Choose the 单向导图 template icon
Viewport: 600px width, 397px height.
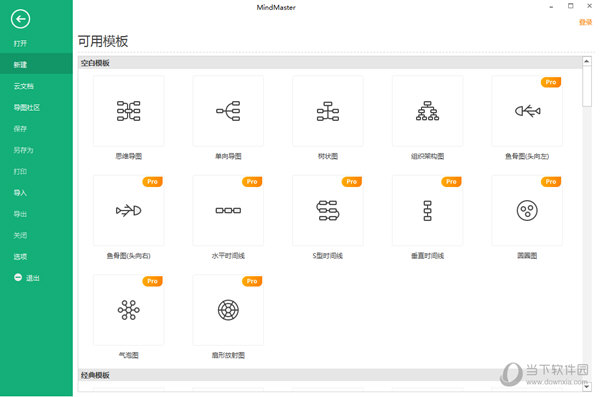[228, 111]
